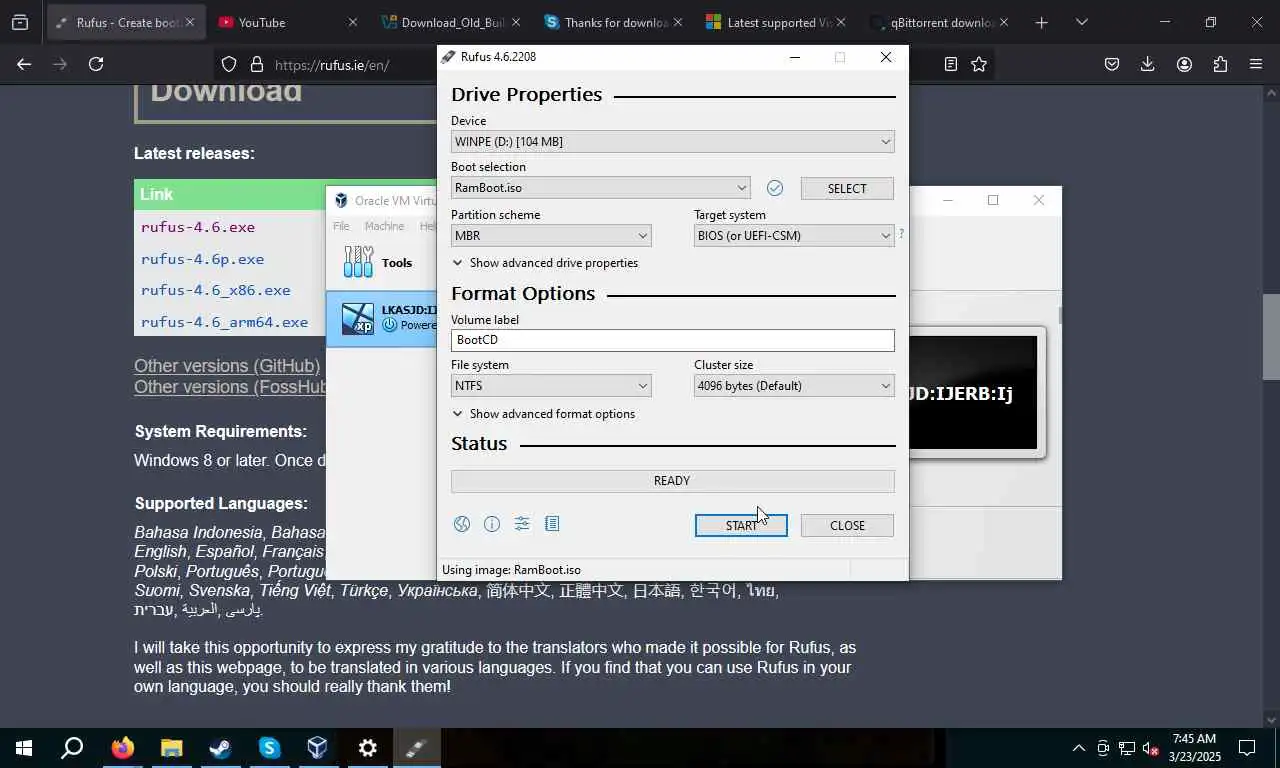The height and width of the screenshot is (768, 1280).
Task: Switch to the Download_Old_Builds tab
Action: [x=452, y=22]
